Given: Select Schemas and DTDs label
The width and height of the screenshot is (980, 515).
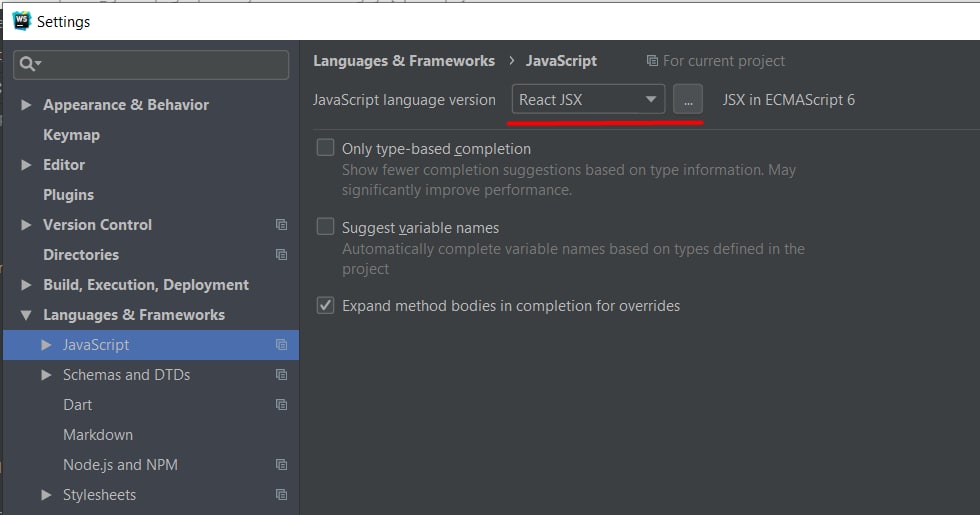Looking at the screenshot, I should pos(126,374).
